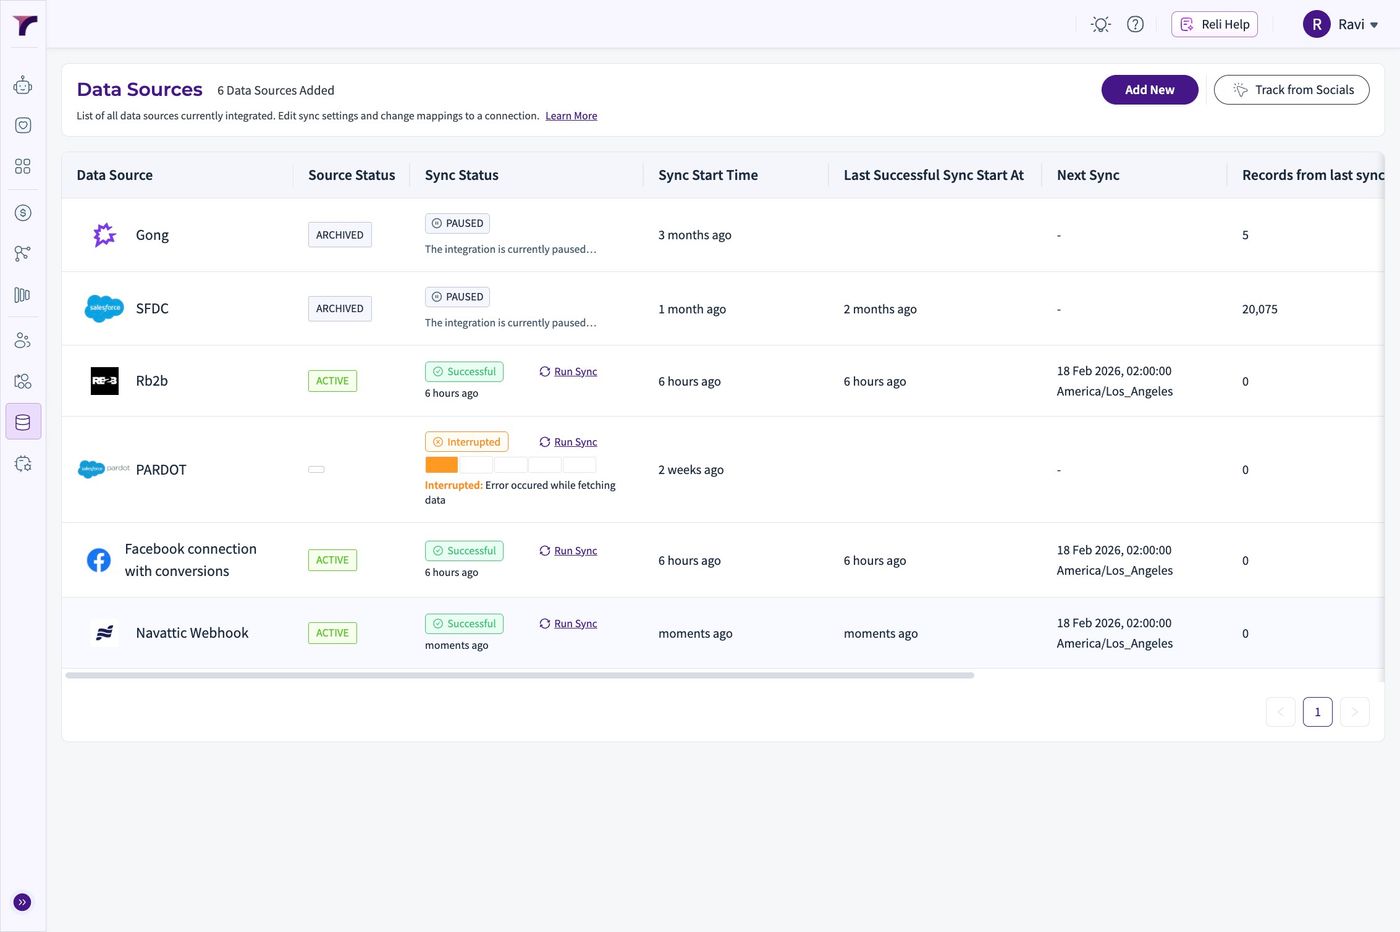
Task: Open the people contacts sidebar icon
Action: (x=23, y=341)
